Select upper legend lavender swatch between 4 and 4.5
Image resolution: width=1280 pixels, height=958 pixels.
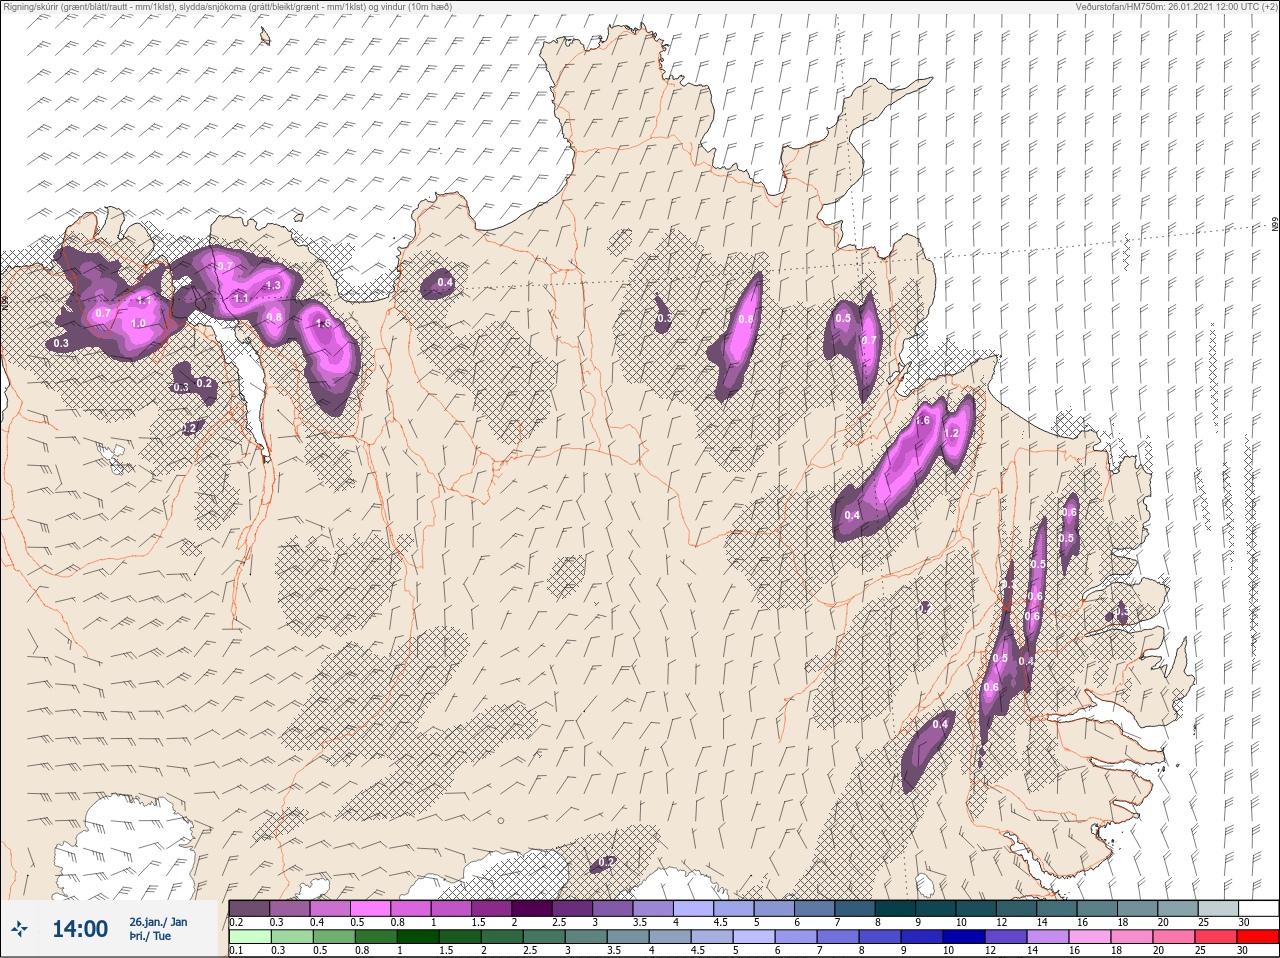click(x=693, y=908)
